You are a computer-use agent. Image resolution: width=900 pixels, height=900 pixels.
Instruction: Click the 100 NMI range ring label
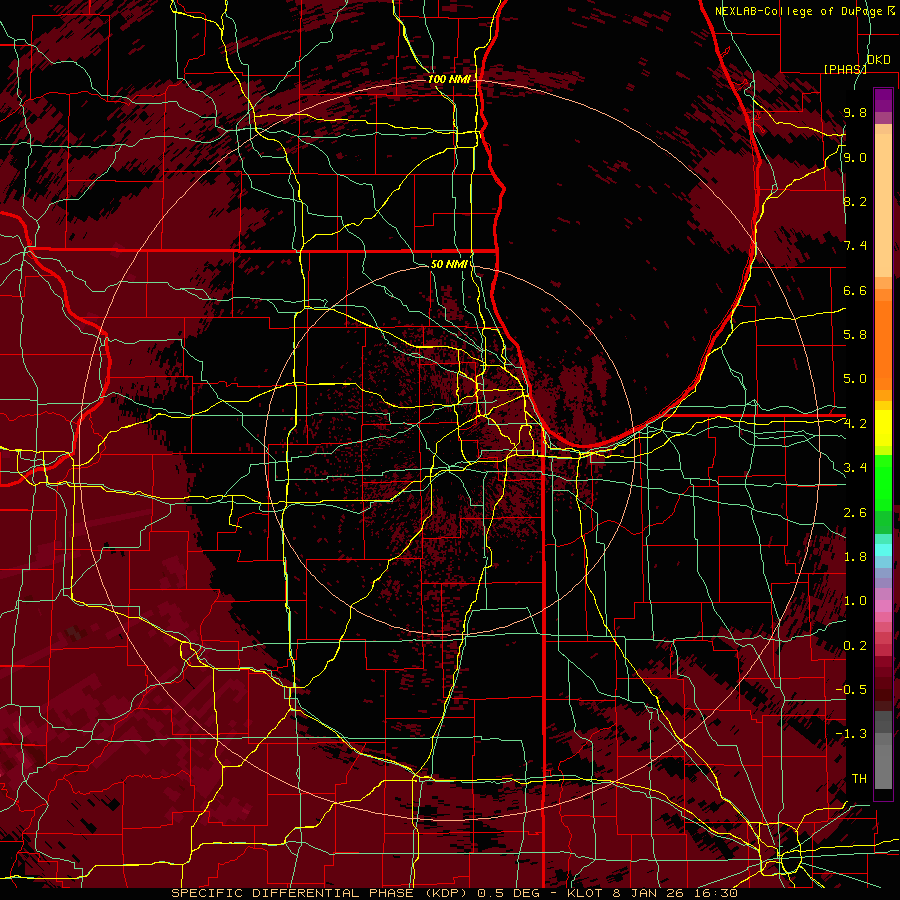[x=449, y=79]
